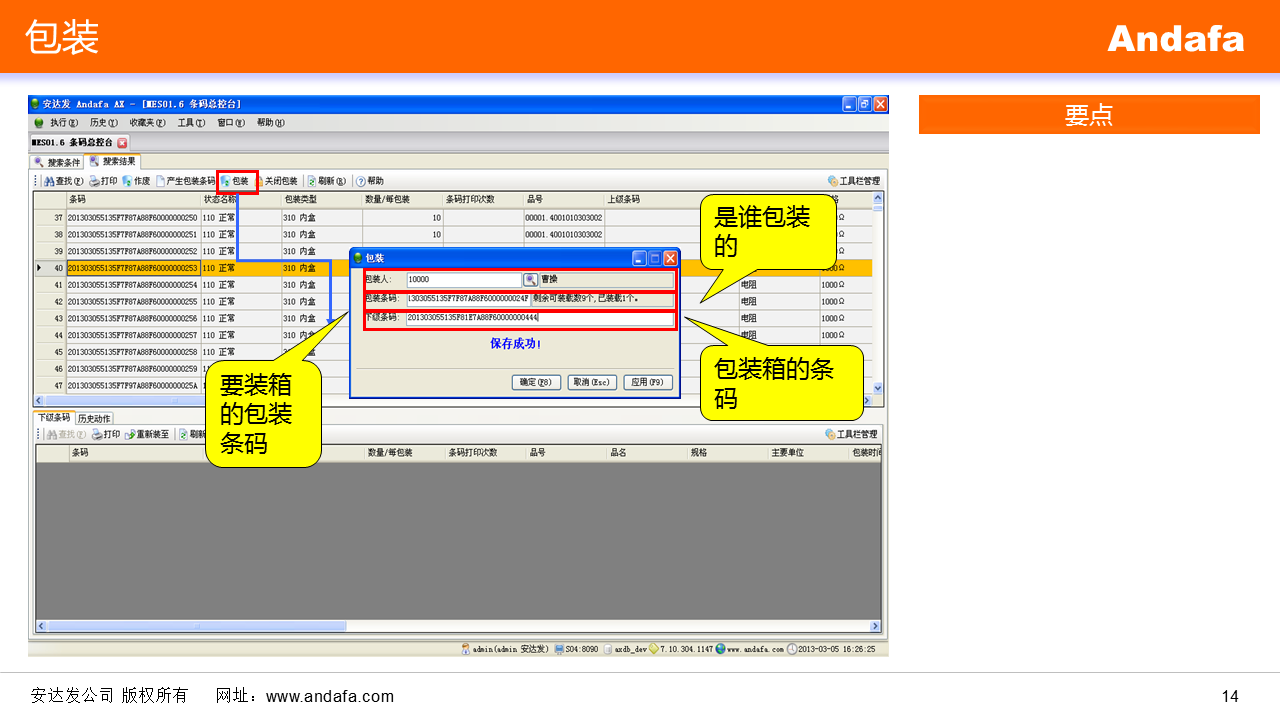Click the 作废 toolbar icon

point(127,181)
